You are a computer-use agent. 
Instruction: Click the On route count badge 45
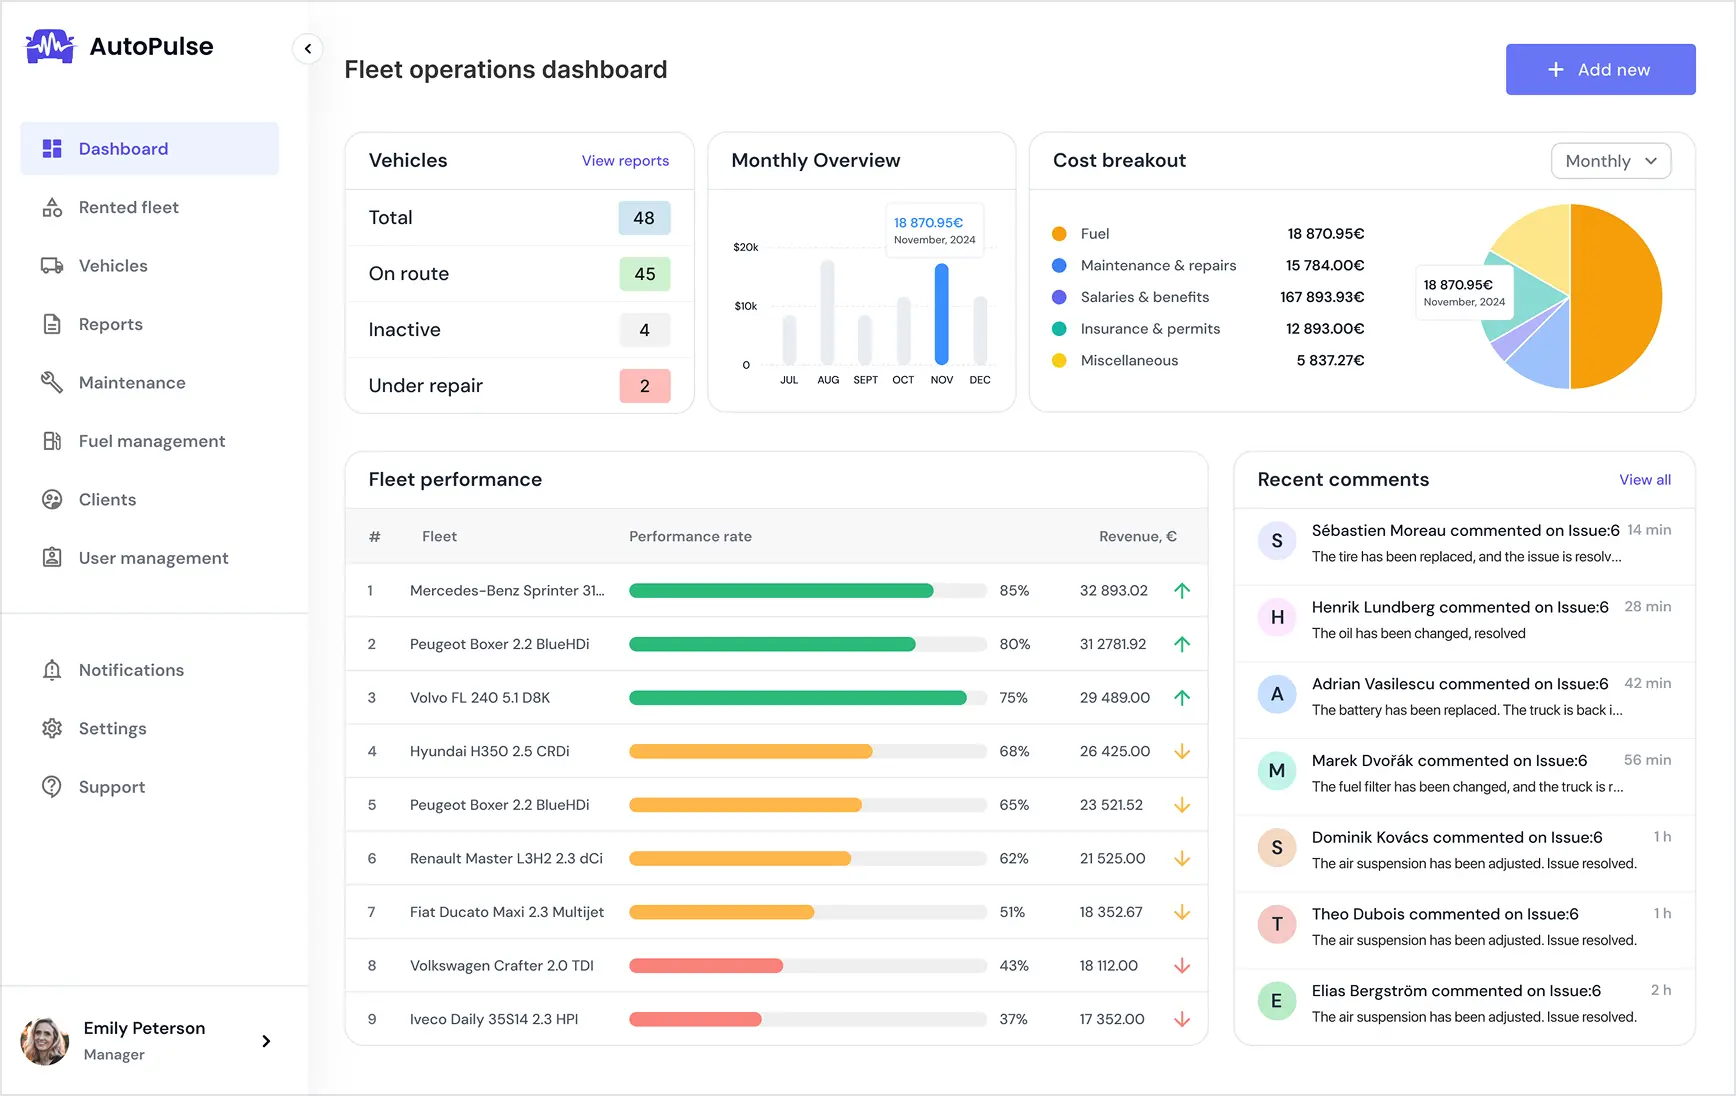tap(645, 274)
